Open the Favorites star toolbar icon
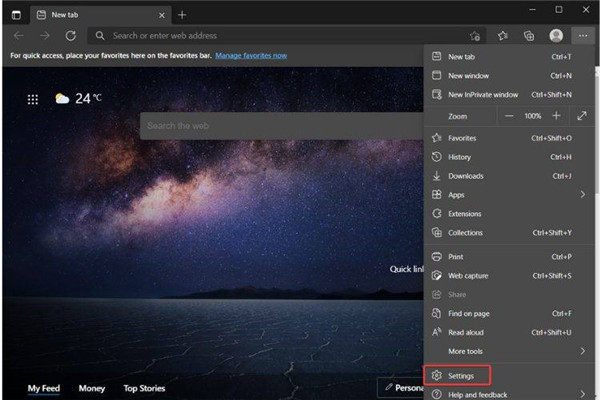 tap(503, 35)
